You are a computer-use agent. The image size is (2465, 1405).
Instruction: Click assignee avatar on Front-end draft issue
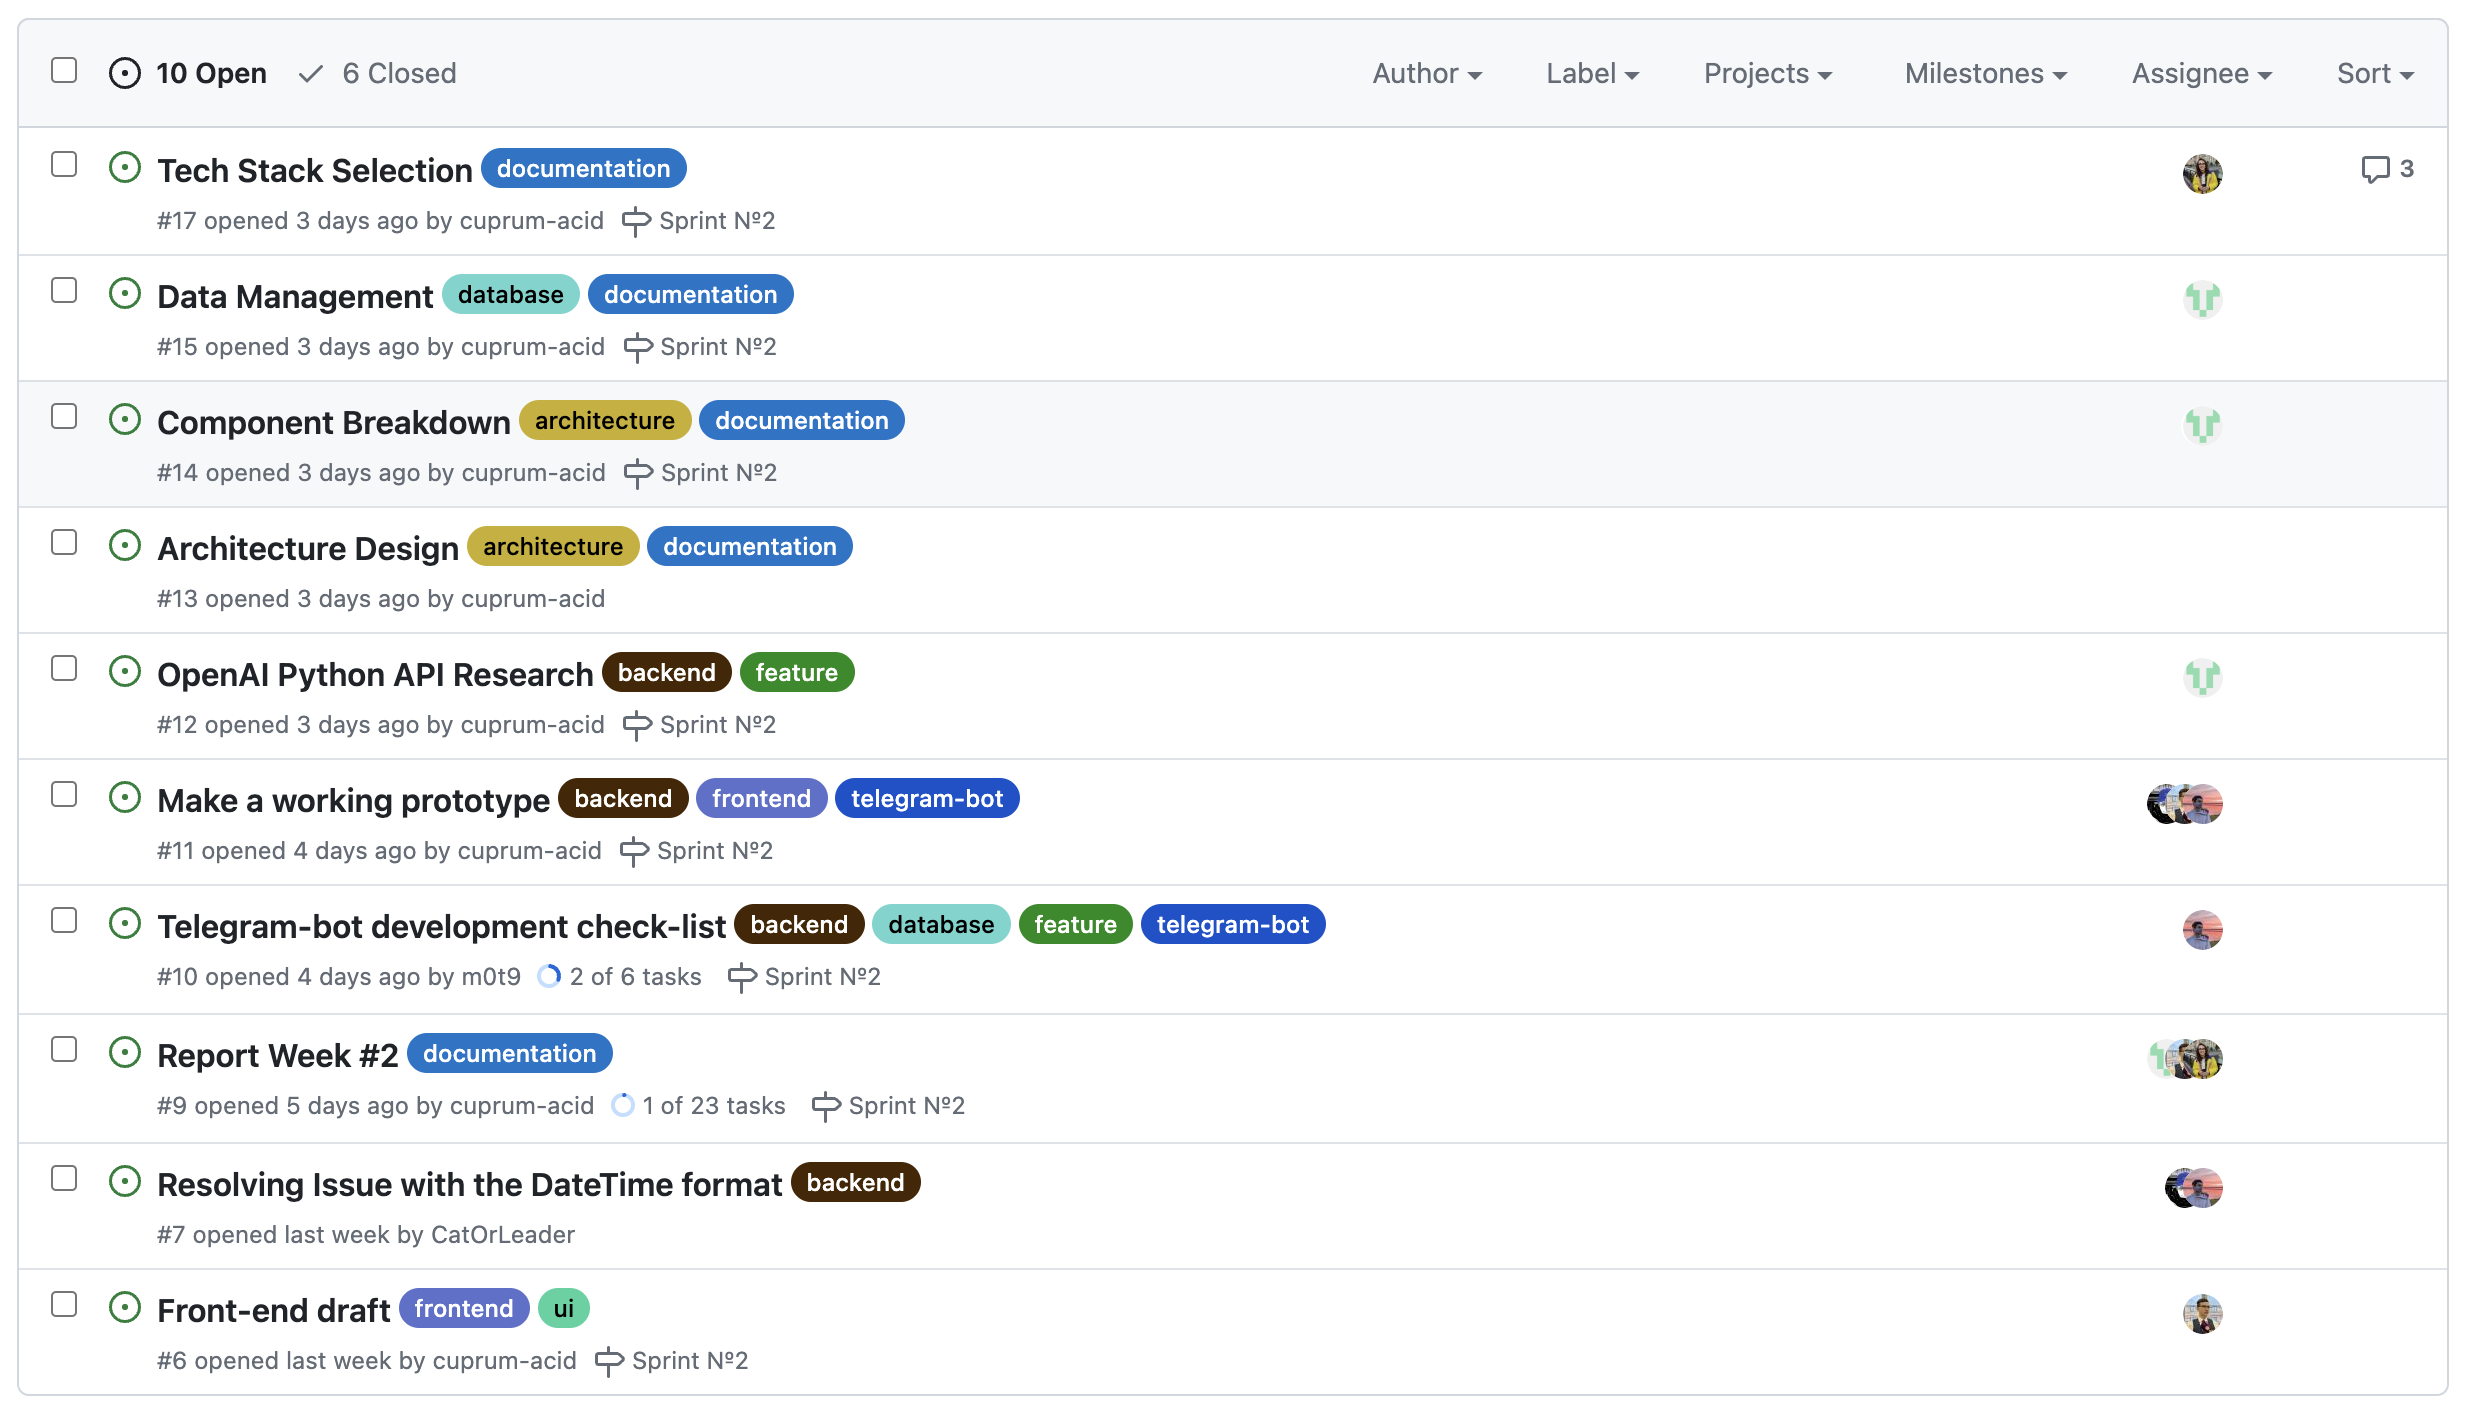click(2201, 1313)
